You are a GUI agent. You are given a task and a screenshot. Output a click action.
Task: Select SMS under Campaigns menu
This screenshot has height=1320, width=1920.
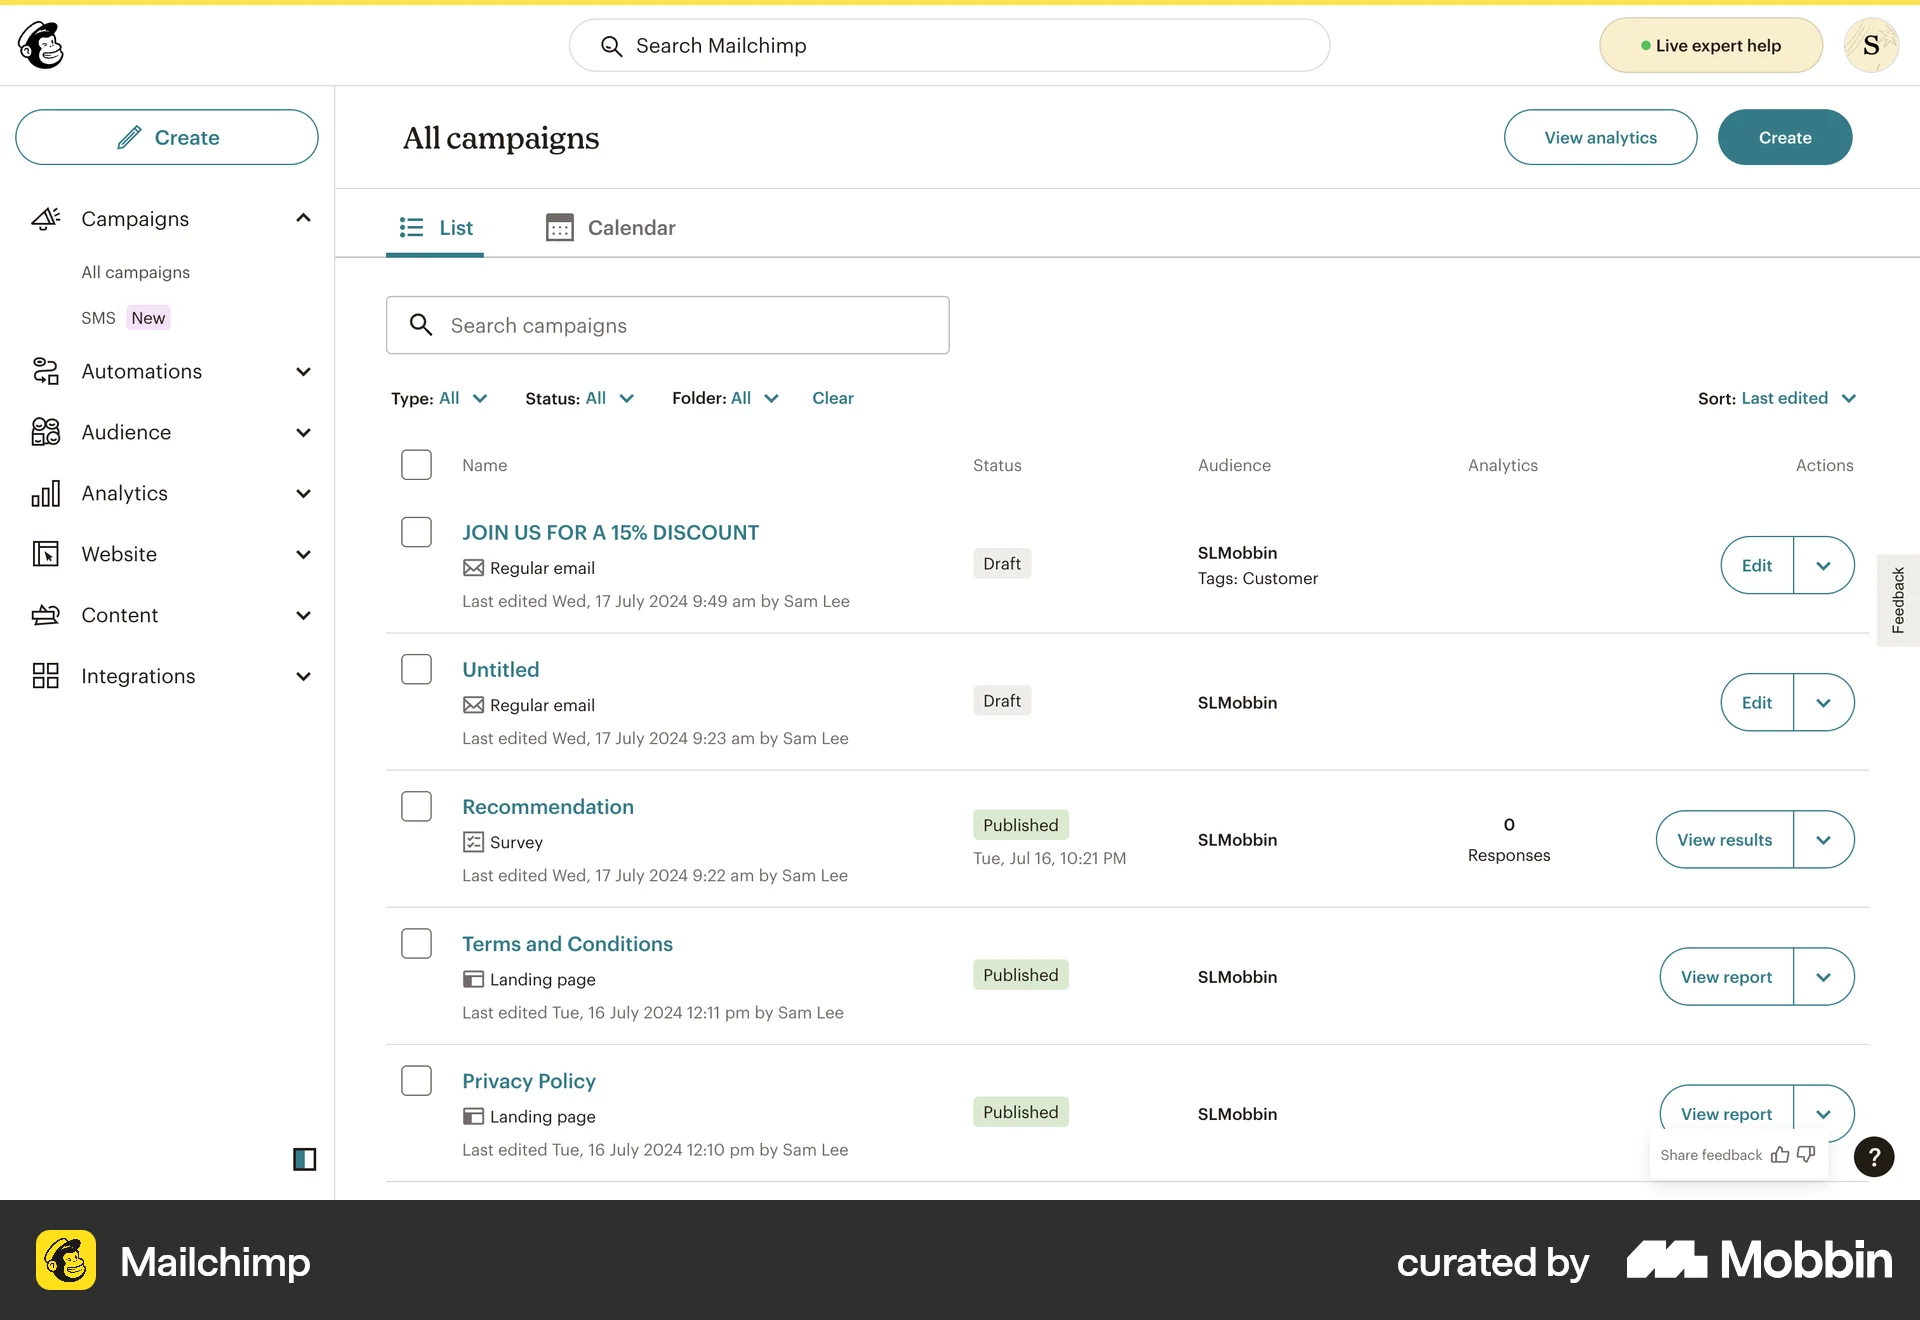[x=99, y=317]
